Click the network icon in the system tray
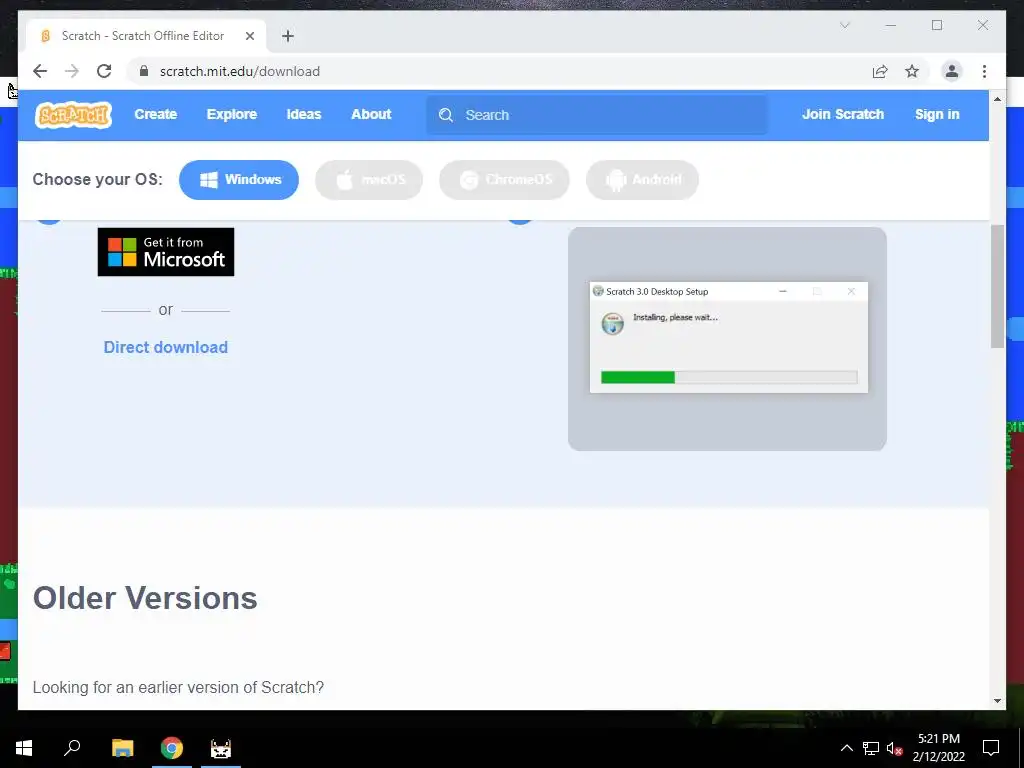This screenshot has width=1024, height=768. coord(871,748)
